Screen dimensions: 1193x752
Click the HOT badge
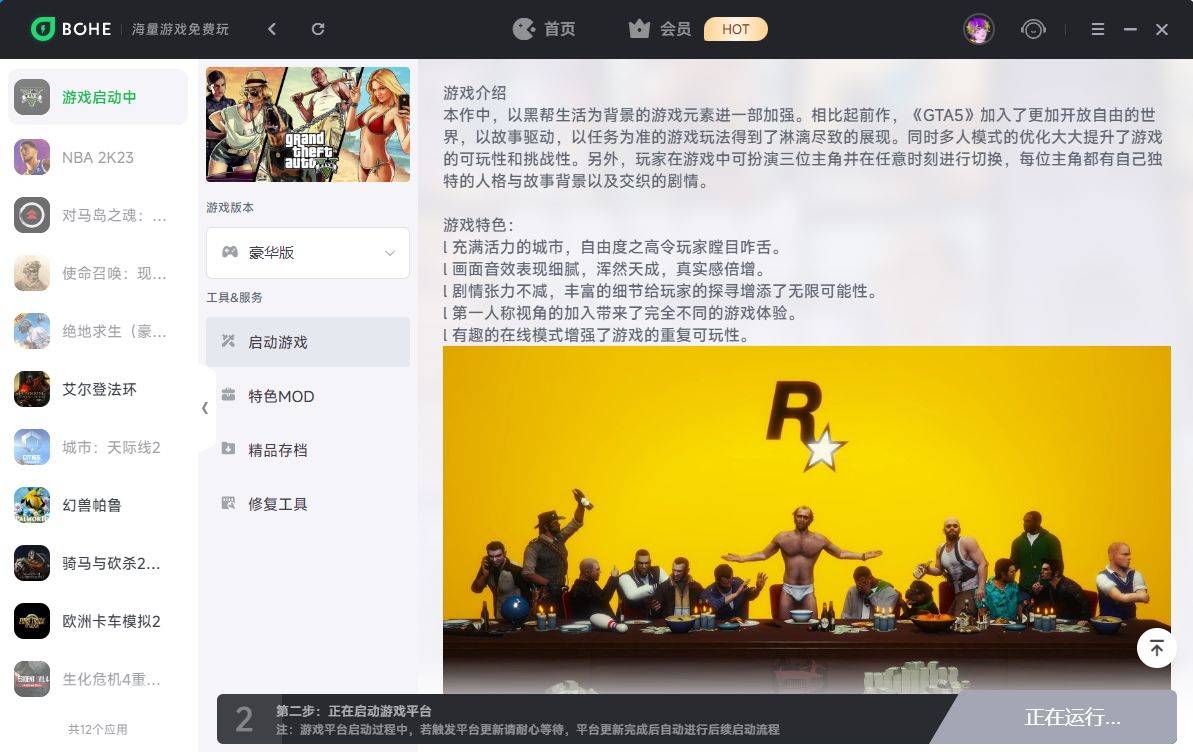735,29
